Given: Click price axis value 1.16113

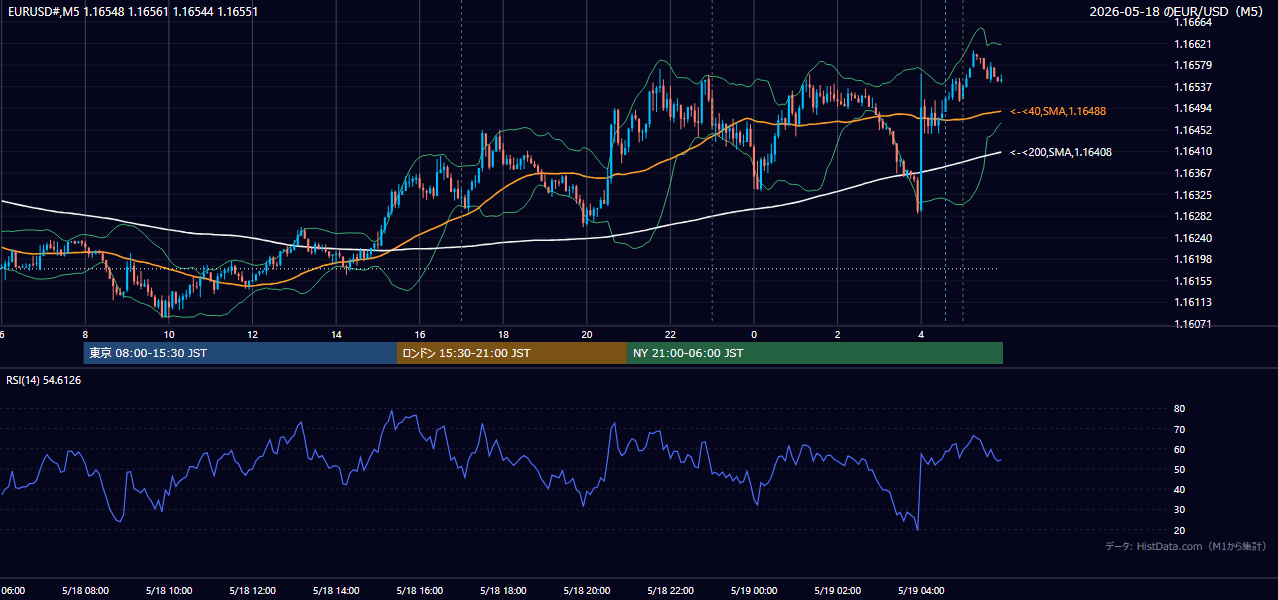Looking at the screenshot, I should coord(1192,302).
